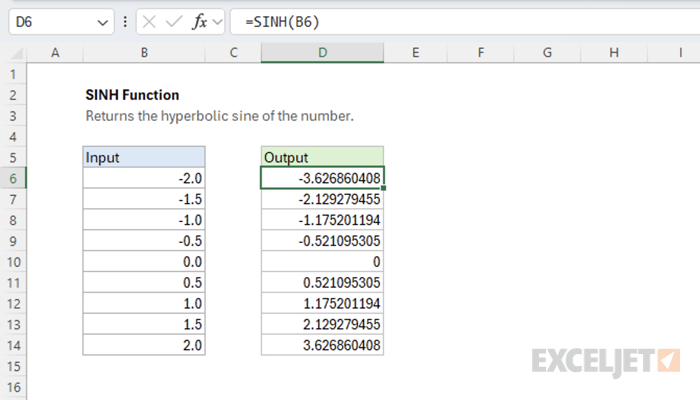Select input cell with 1.5
The height and width of the screenshot is (400, 700).
[144, 325]
